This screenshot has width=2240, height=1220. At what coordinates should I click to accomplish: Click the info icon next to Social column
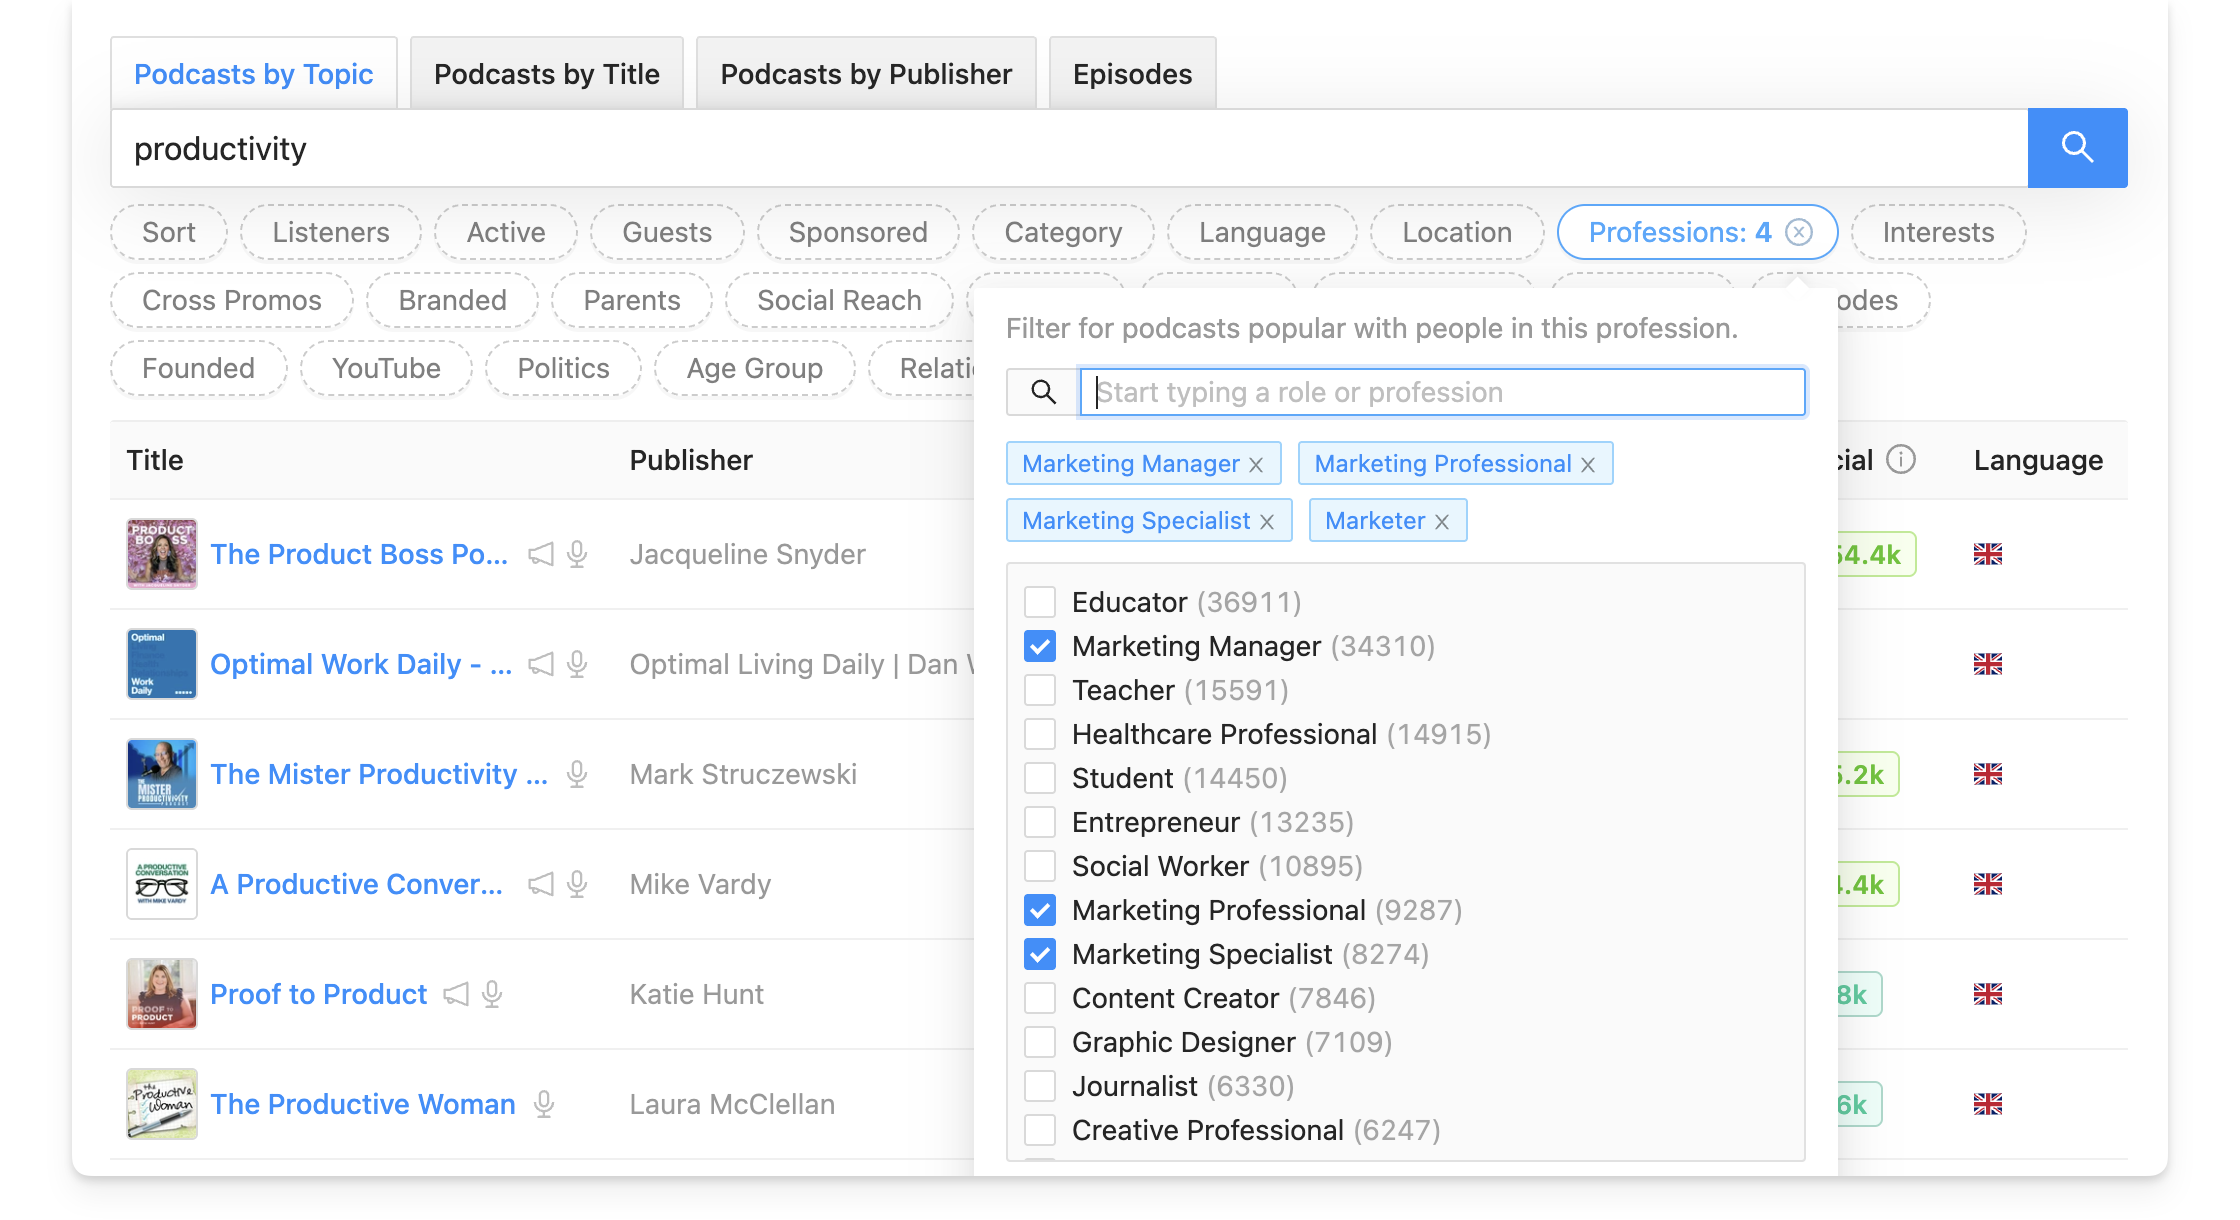1901,459
